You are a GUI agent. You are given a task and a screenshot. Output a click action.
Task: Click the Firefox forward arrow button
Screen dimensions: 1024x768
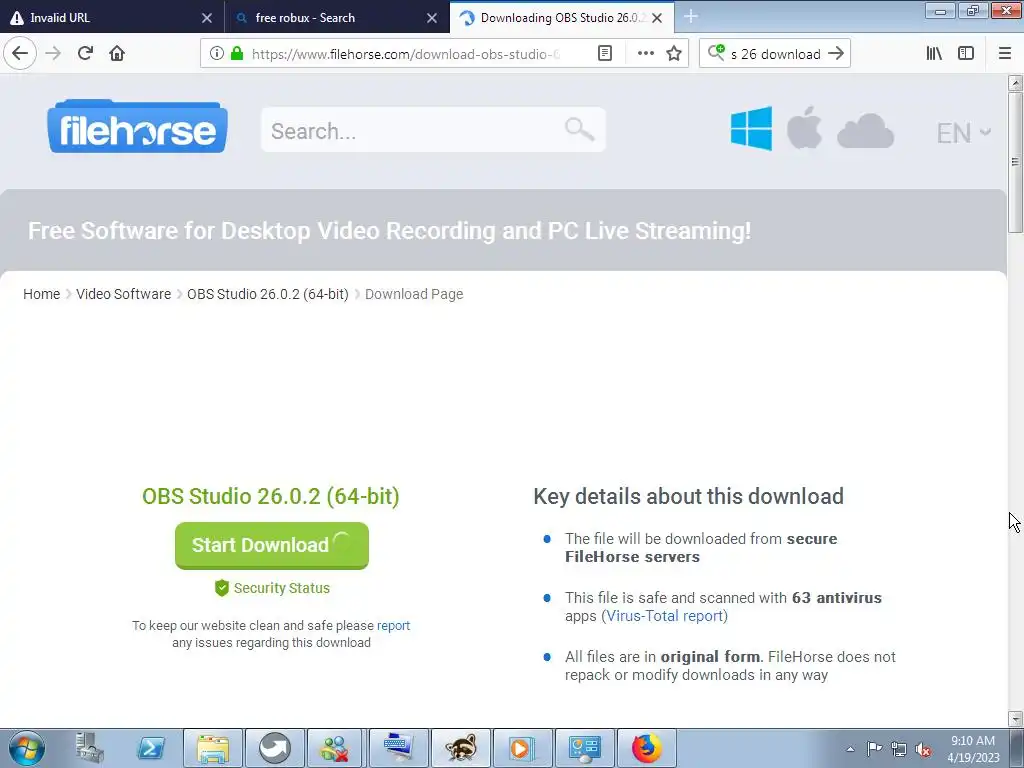[x=53, y=53]
